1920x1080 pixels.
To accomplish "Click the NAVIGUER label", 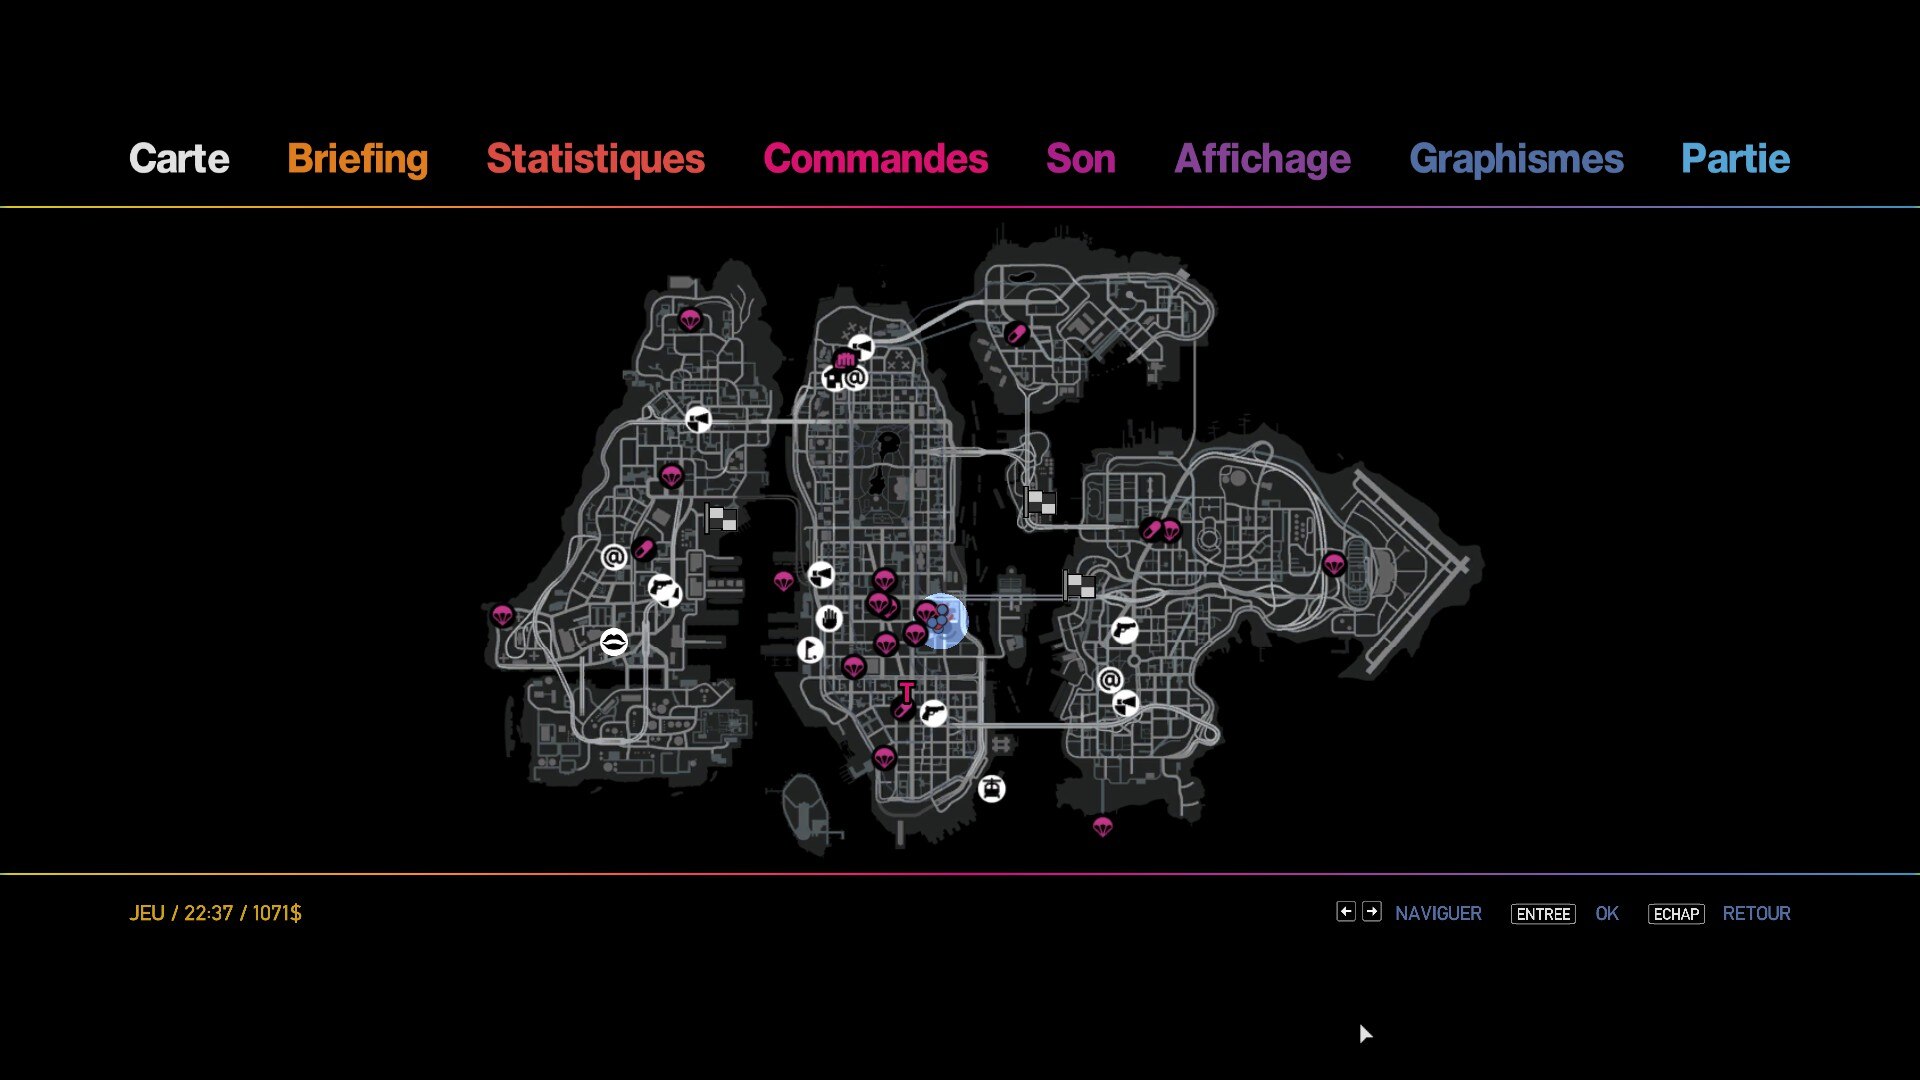I will tap(1438, 914).
